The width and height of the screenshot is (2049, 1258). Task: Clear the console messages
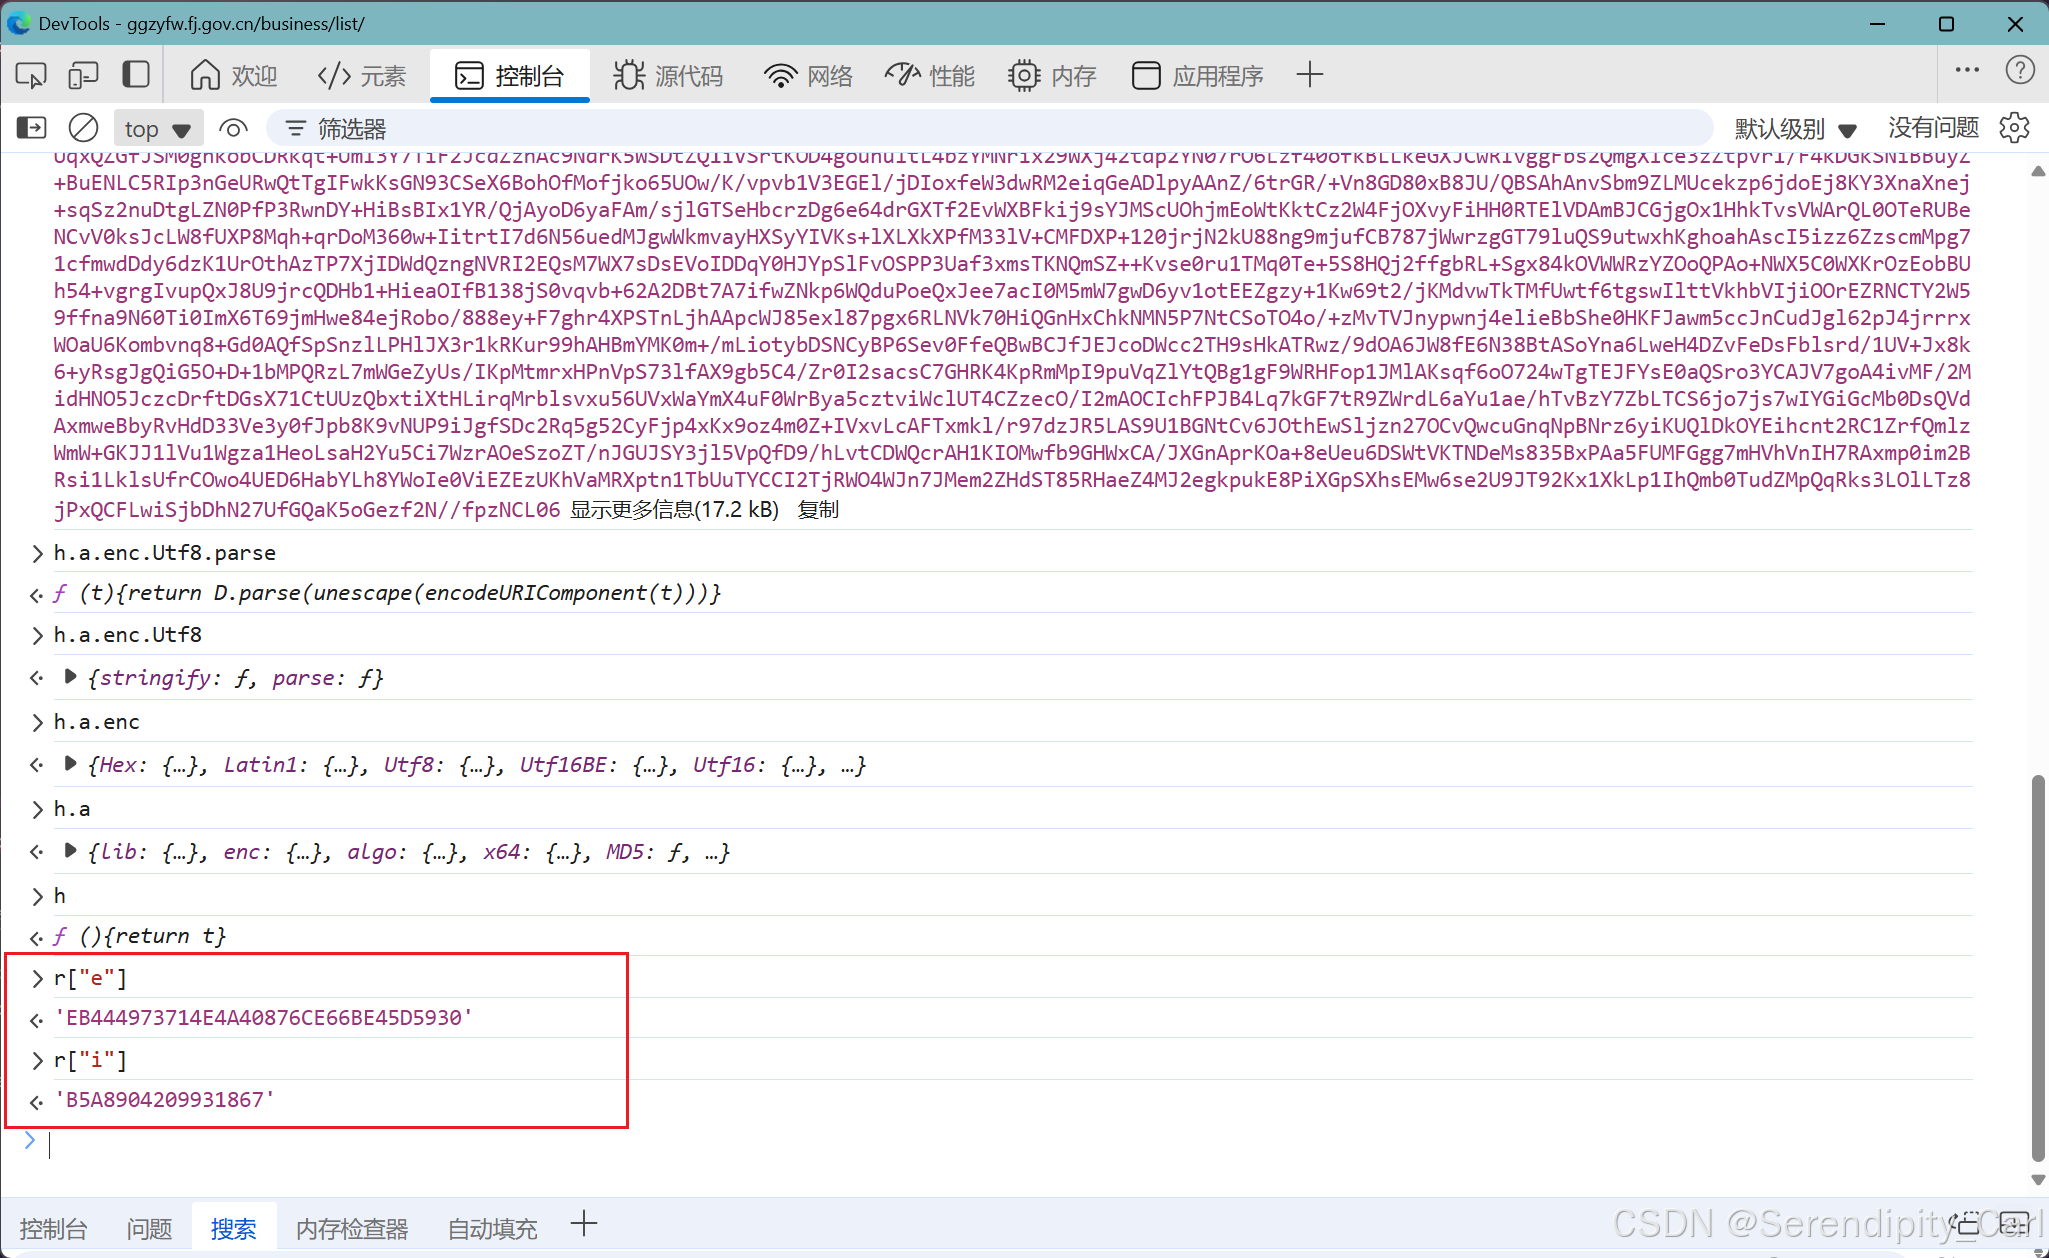(83, 127)
